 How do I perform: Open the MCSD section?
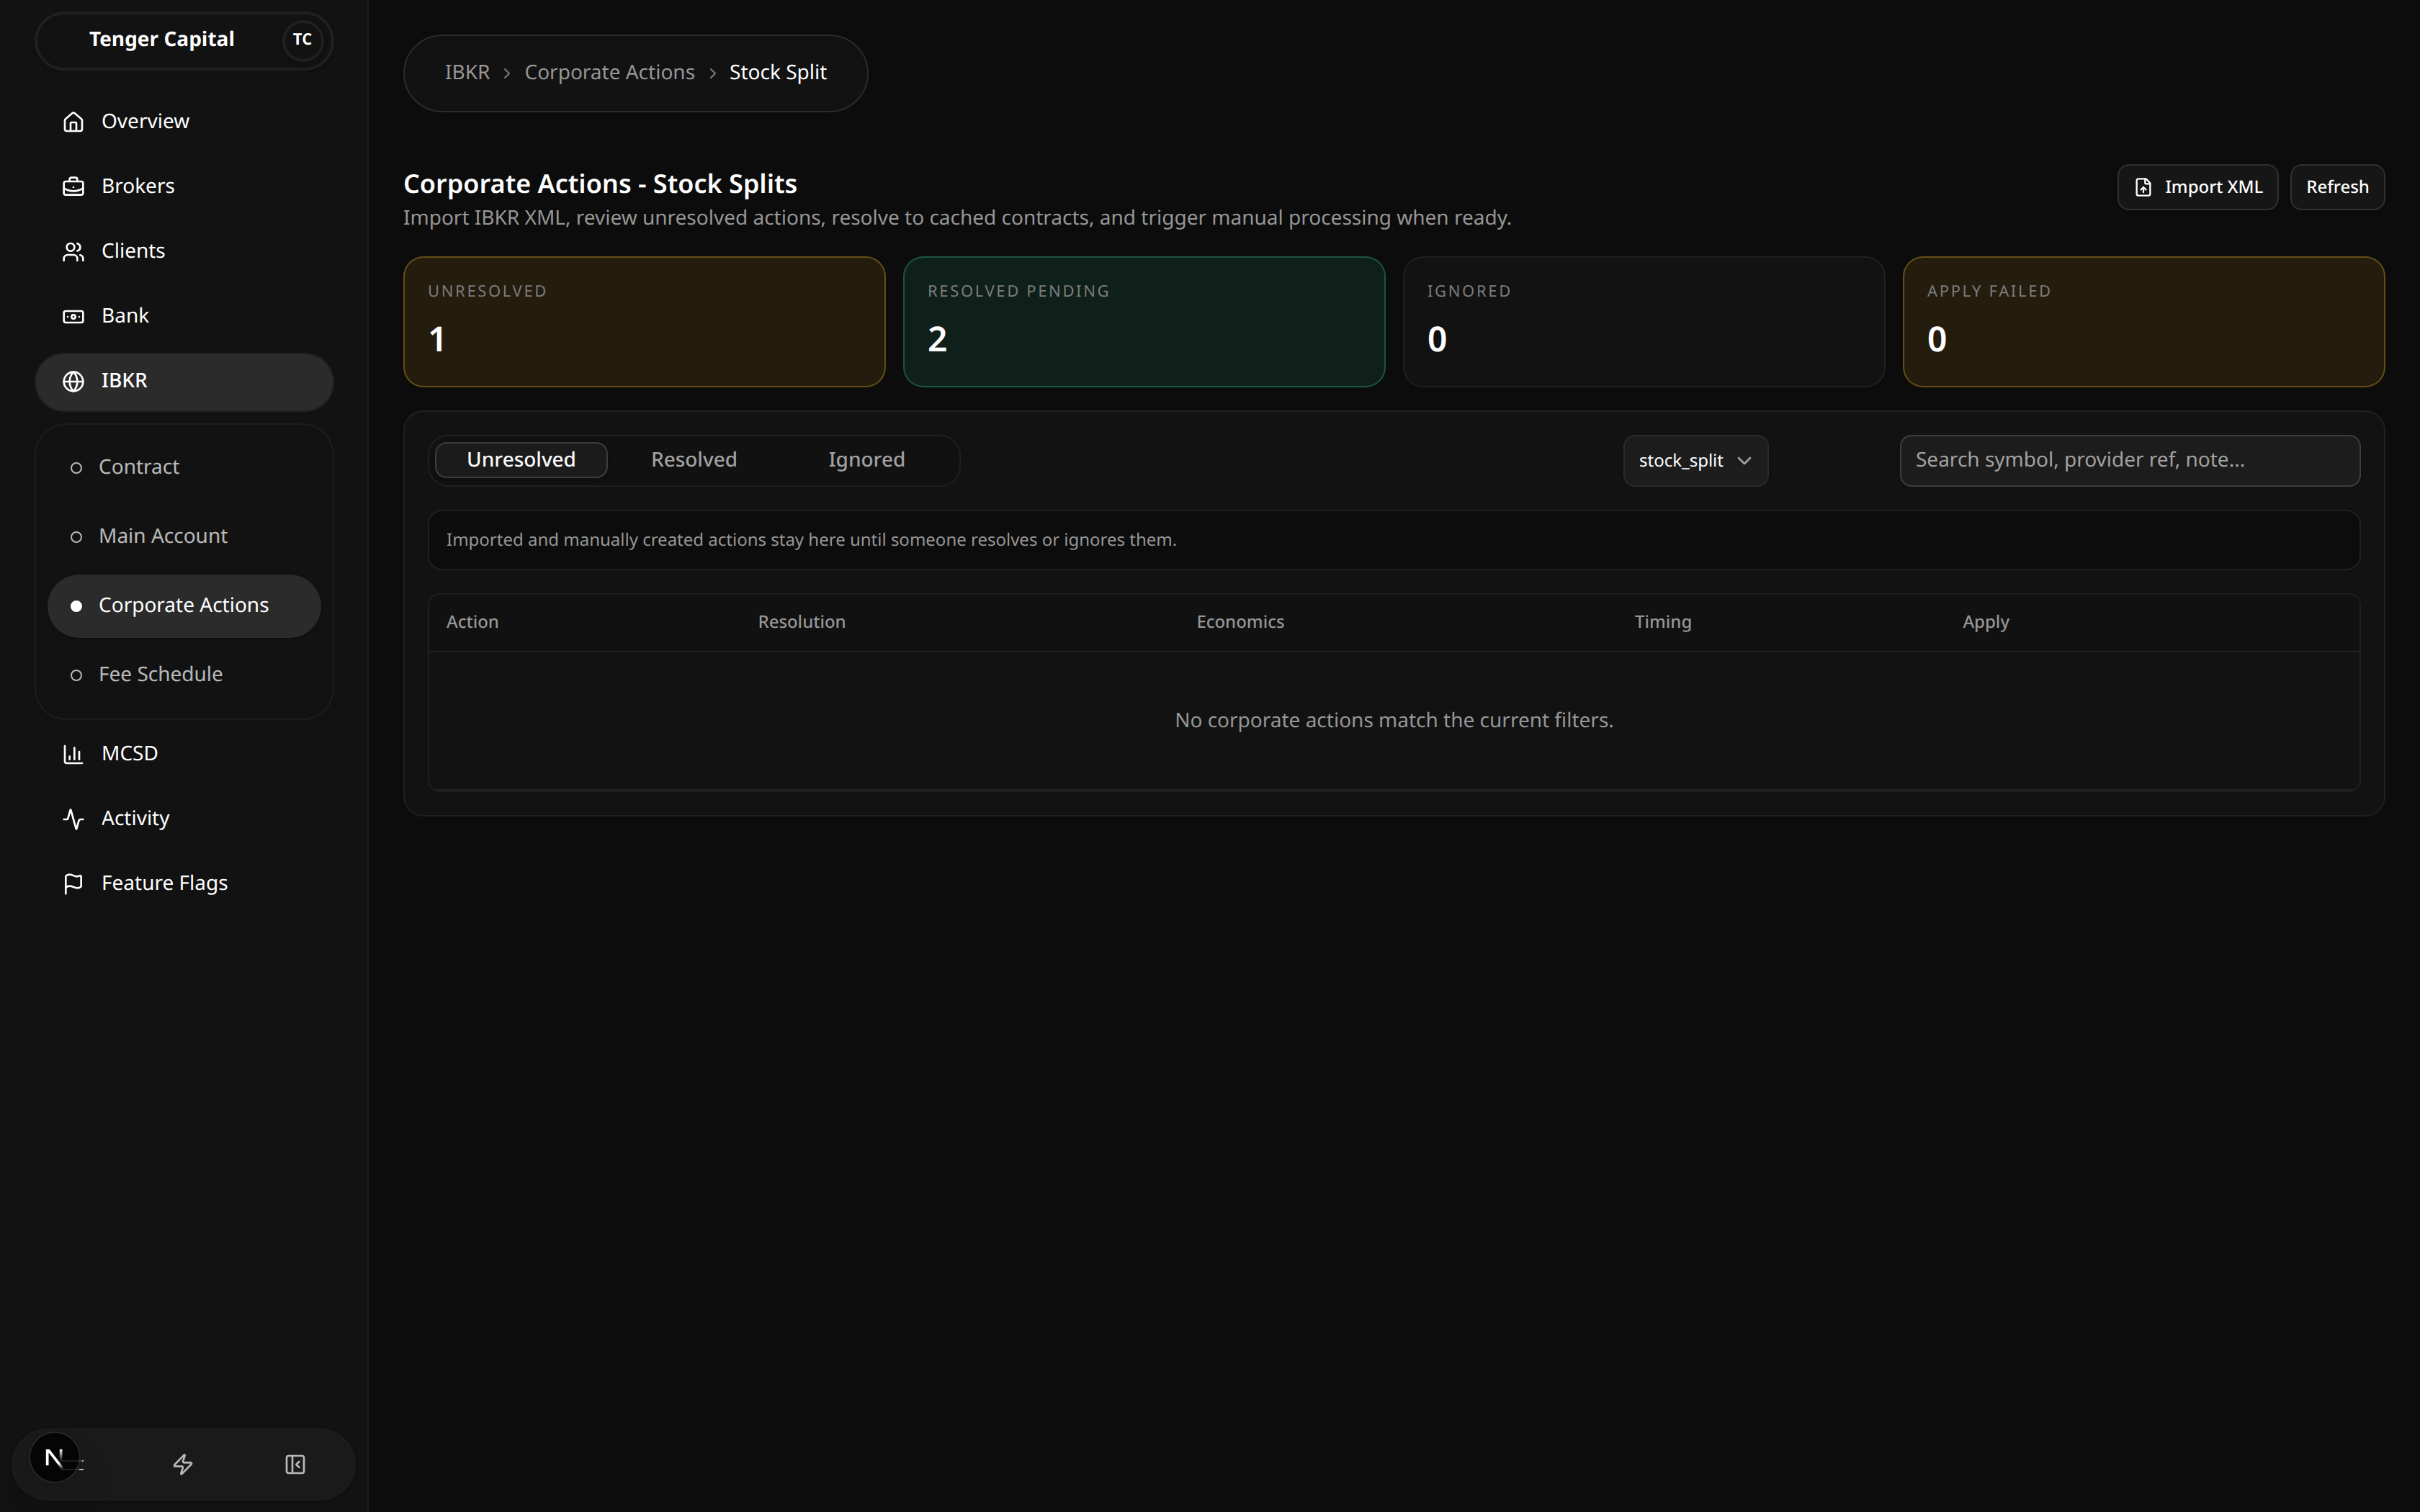tap(184, 754)
